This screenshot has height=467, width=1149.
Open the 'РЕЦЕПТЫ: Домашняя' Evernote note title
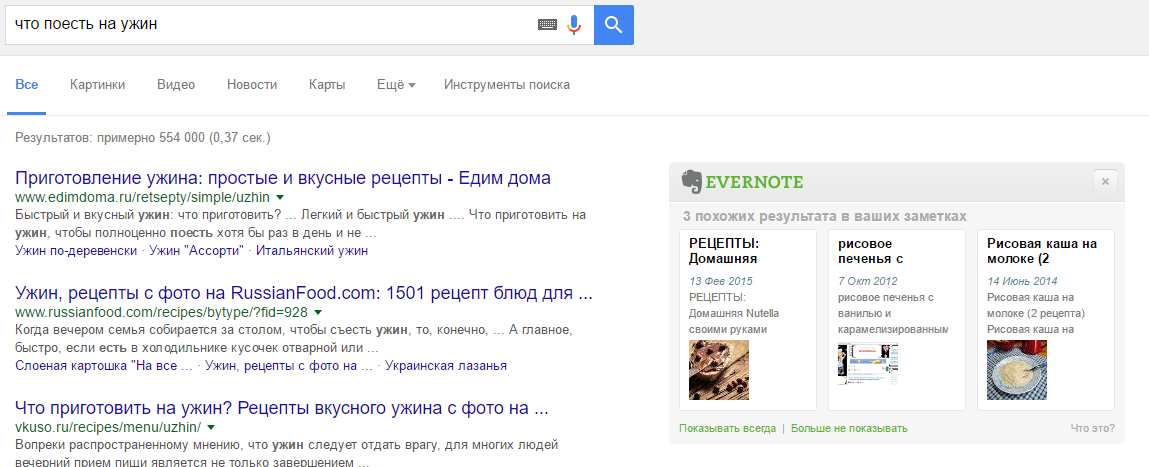[724, 251]
